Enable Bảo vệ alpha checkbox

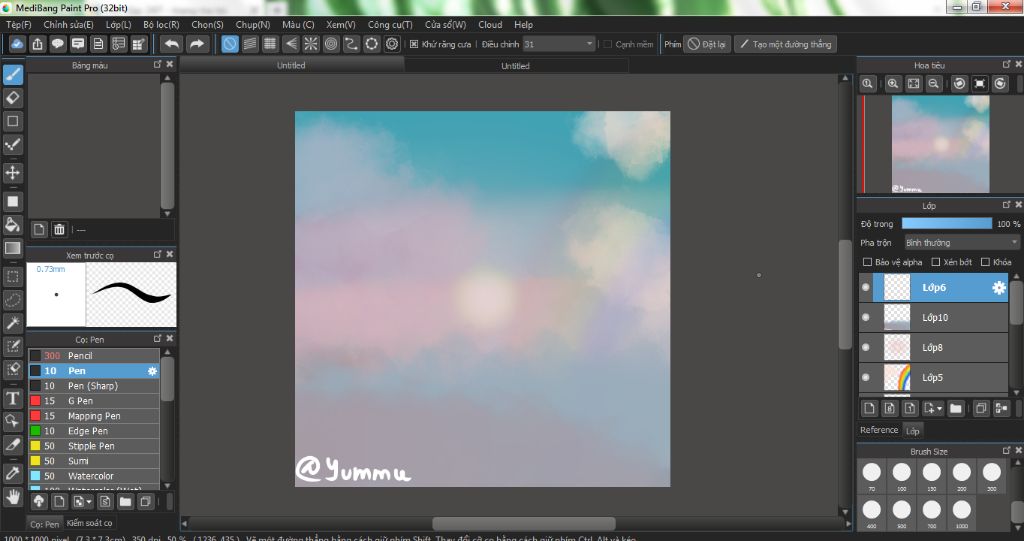[867, 262]
